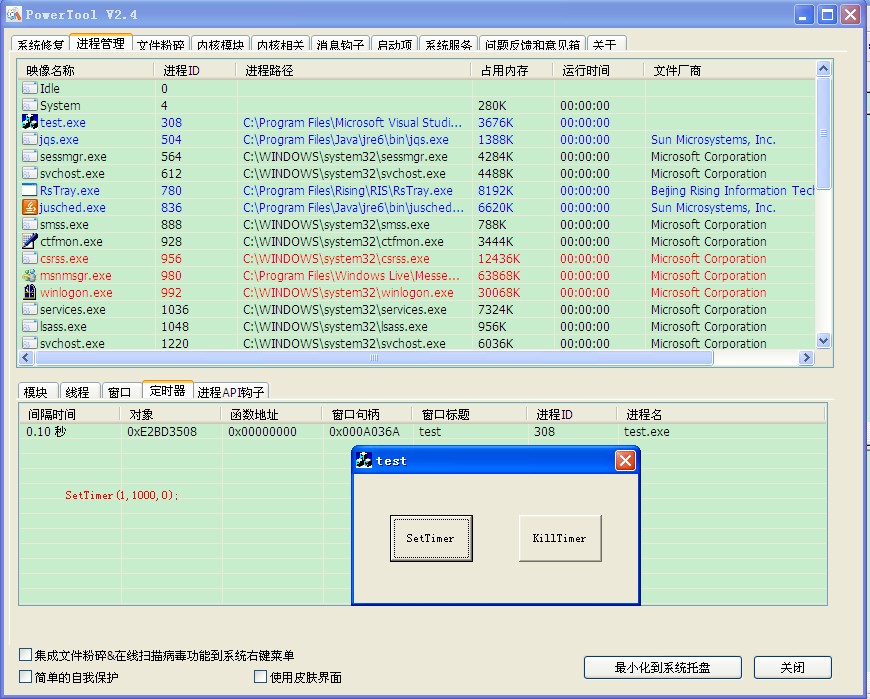This screenshot has width=870, height=699.
Task: Click path C:\WINDOWS\system32\lsass.exe
Action: pos(335,326)
